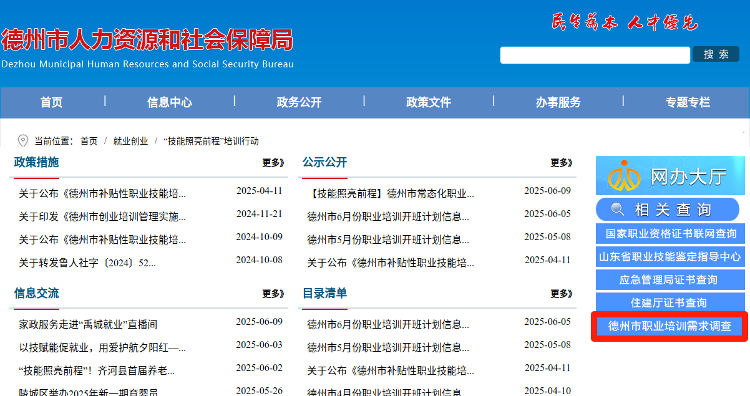This screenshot has height=396, width=750.
Task: Open policy article dated 2025-04-11 in 政策措施
Action: point(102,194)
